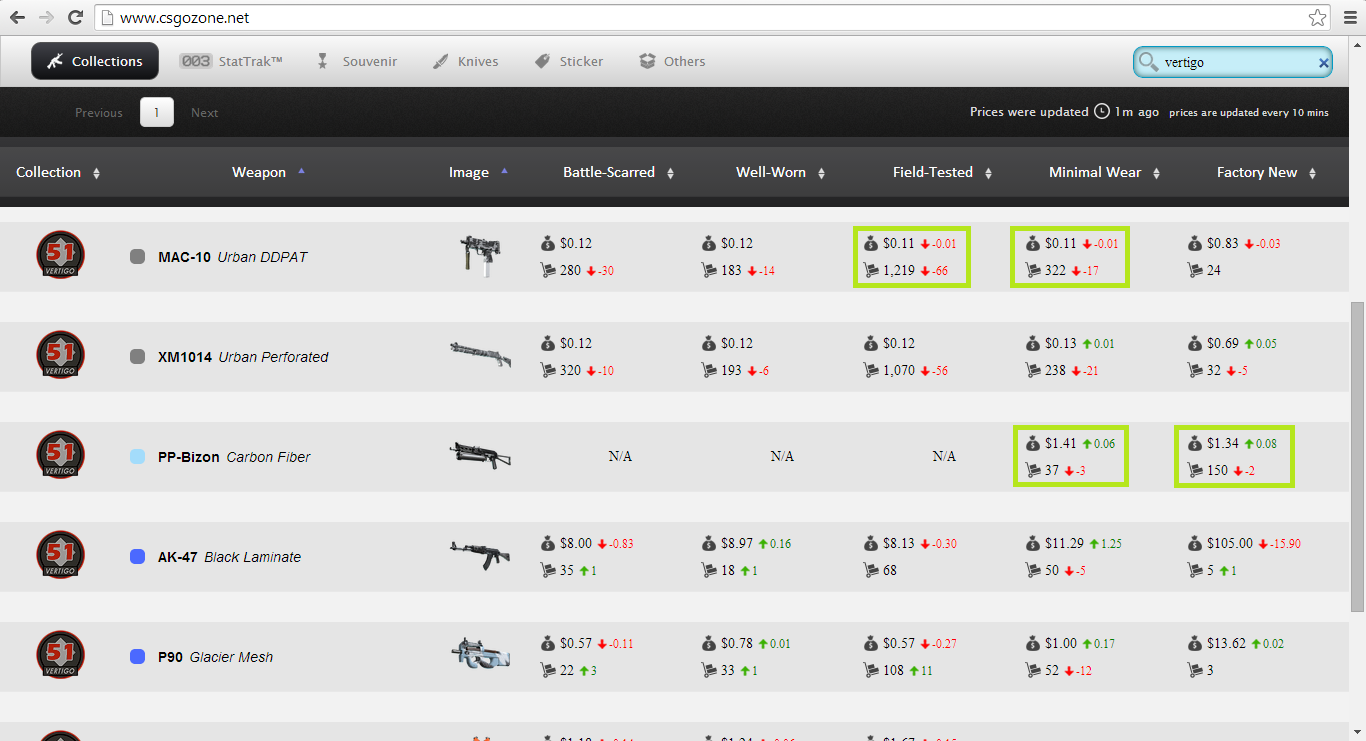1366x741 pixels.
Task: Click the magnifier icon in the search box
Action: click(1148, 62)
